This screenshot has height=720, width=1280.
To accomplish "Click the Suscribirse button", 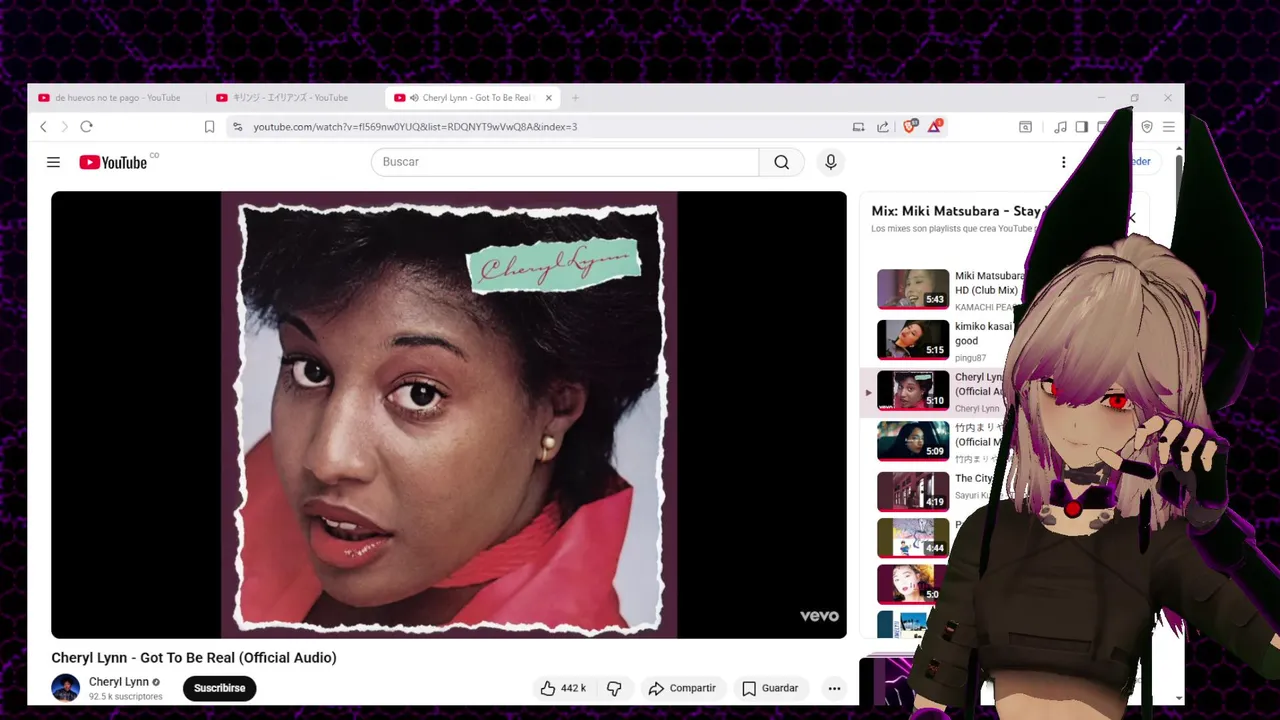I will 219,688.
